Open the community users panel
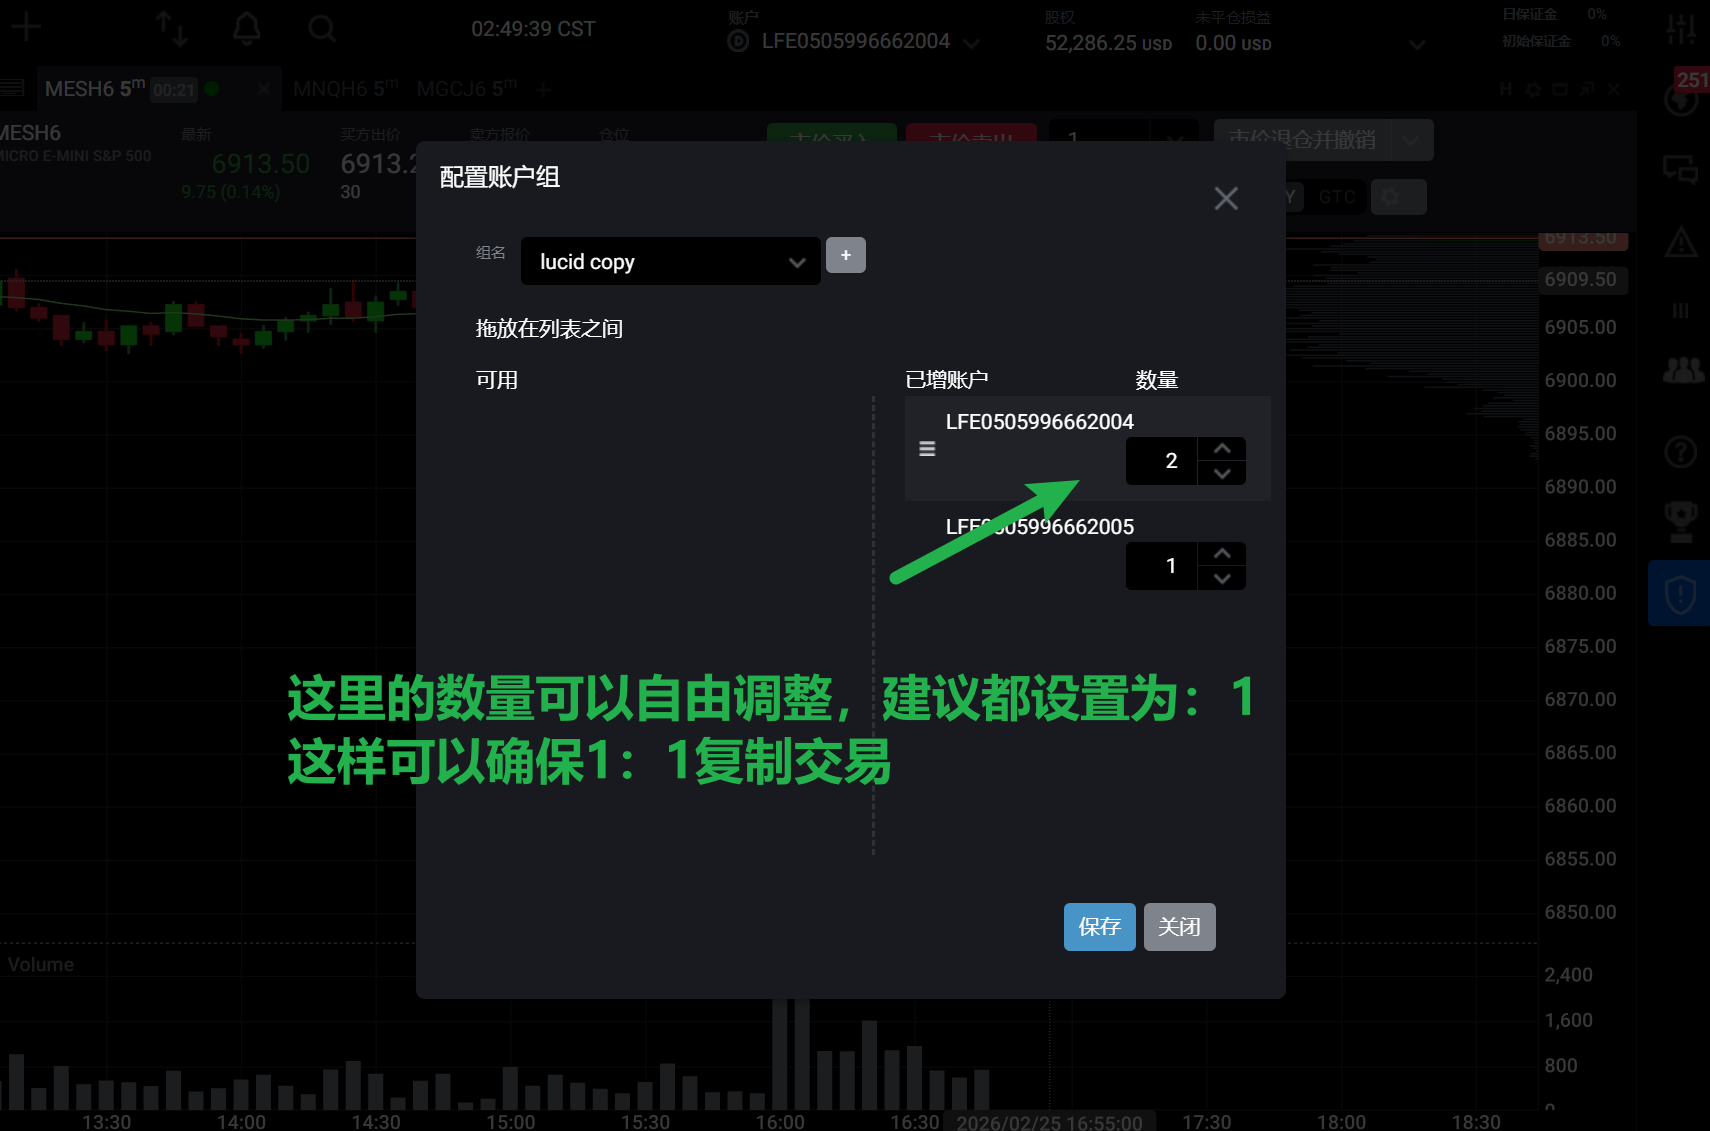The width and height of the screenshot is (1710, 1131). (x=1682, y=369)
